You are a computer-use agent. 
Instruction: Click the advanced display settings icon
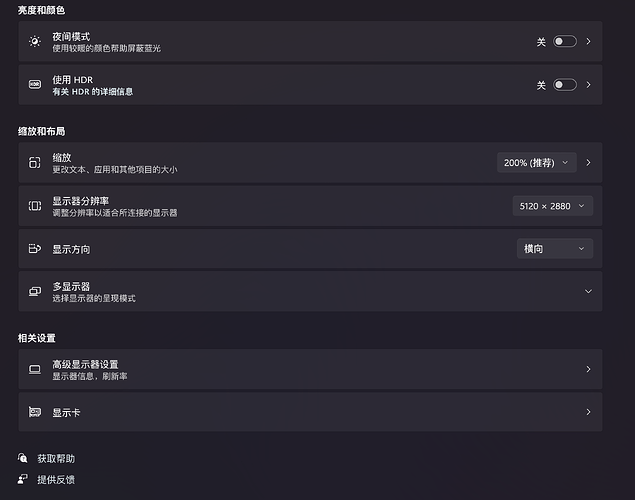[x=35, y=369]
